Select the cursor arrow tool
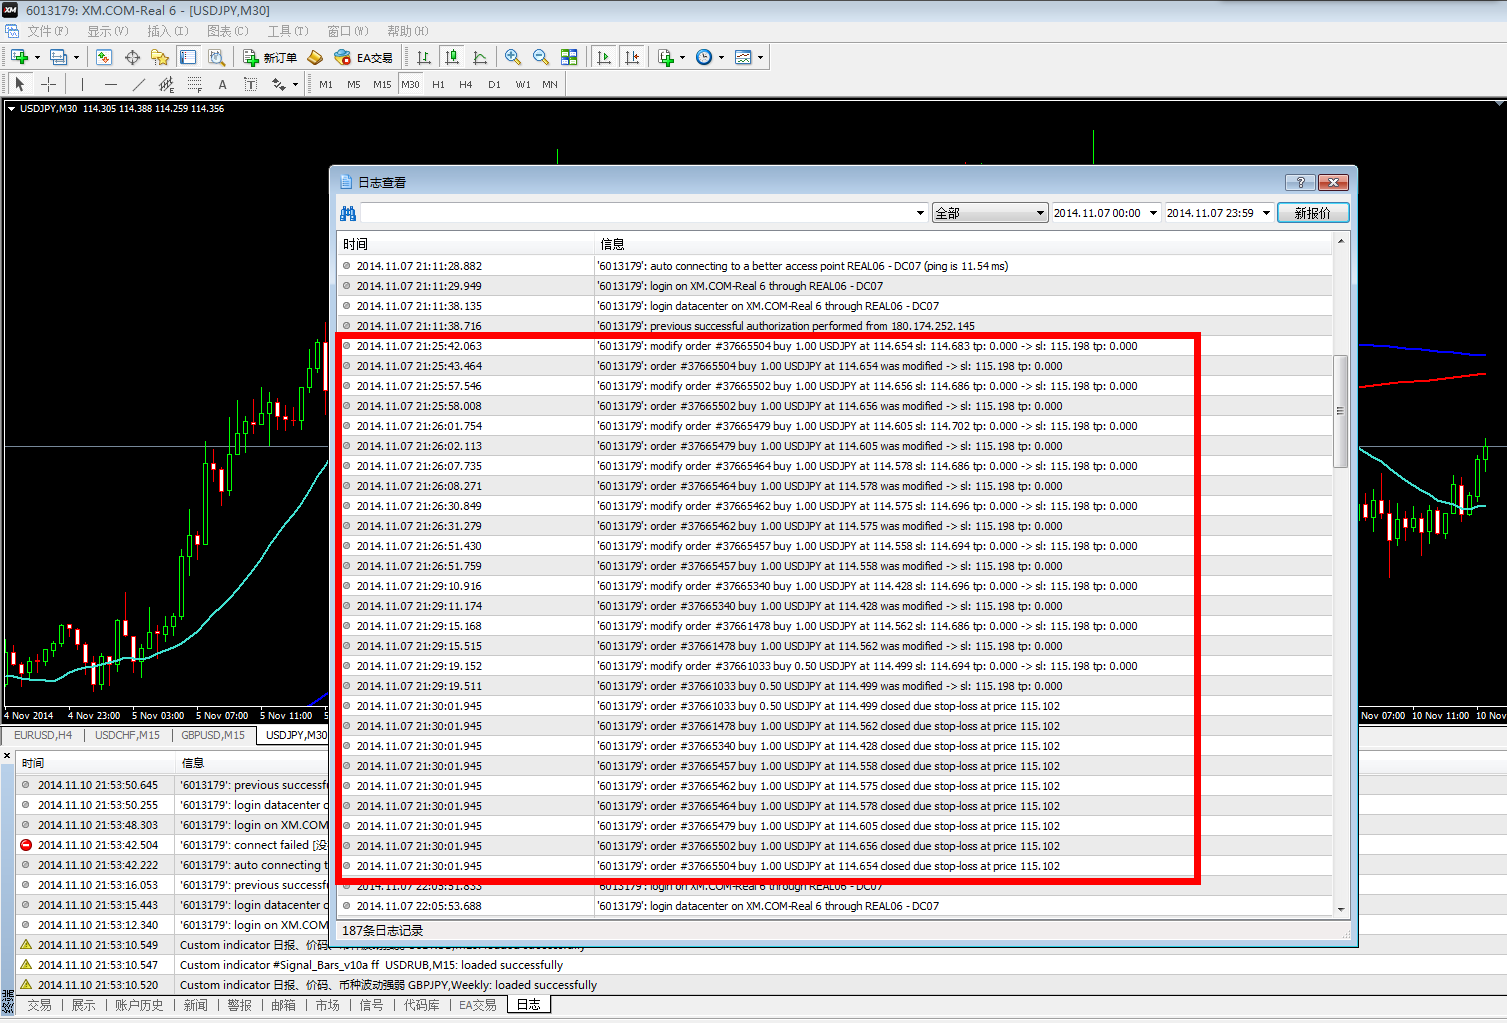The width and height of the screenshot is (1507, 1023). [x=20, y=84]
